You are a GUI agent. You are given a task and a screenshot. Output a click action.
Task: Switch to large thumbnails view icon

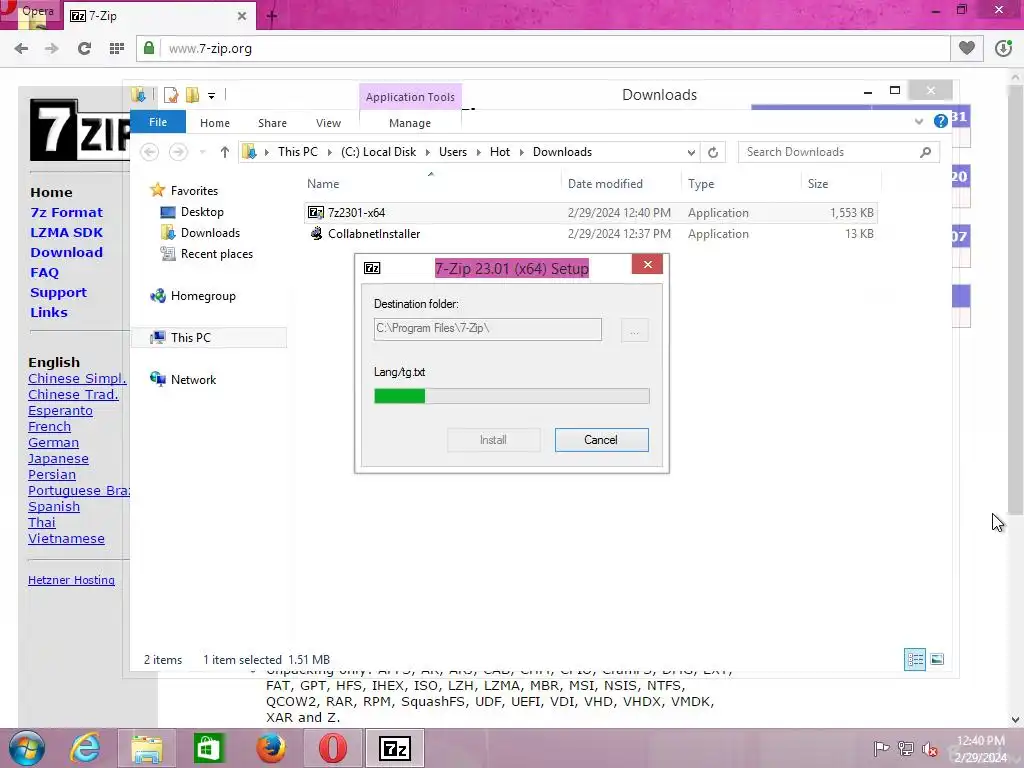click(x=937, y=659)
